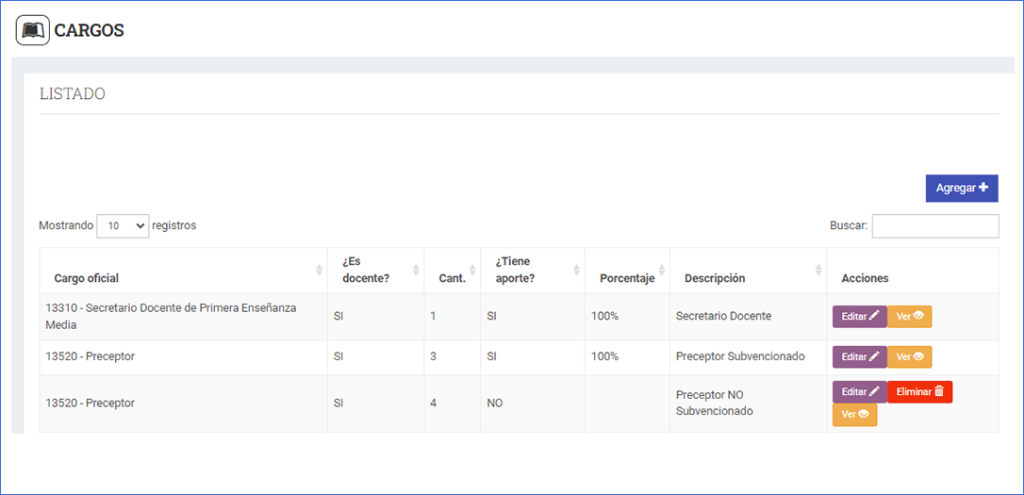Open the registros count dropdown

point(123,226)
